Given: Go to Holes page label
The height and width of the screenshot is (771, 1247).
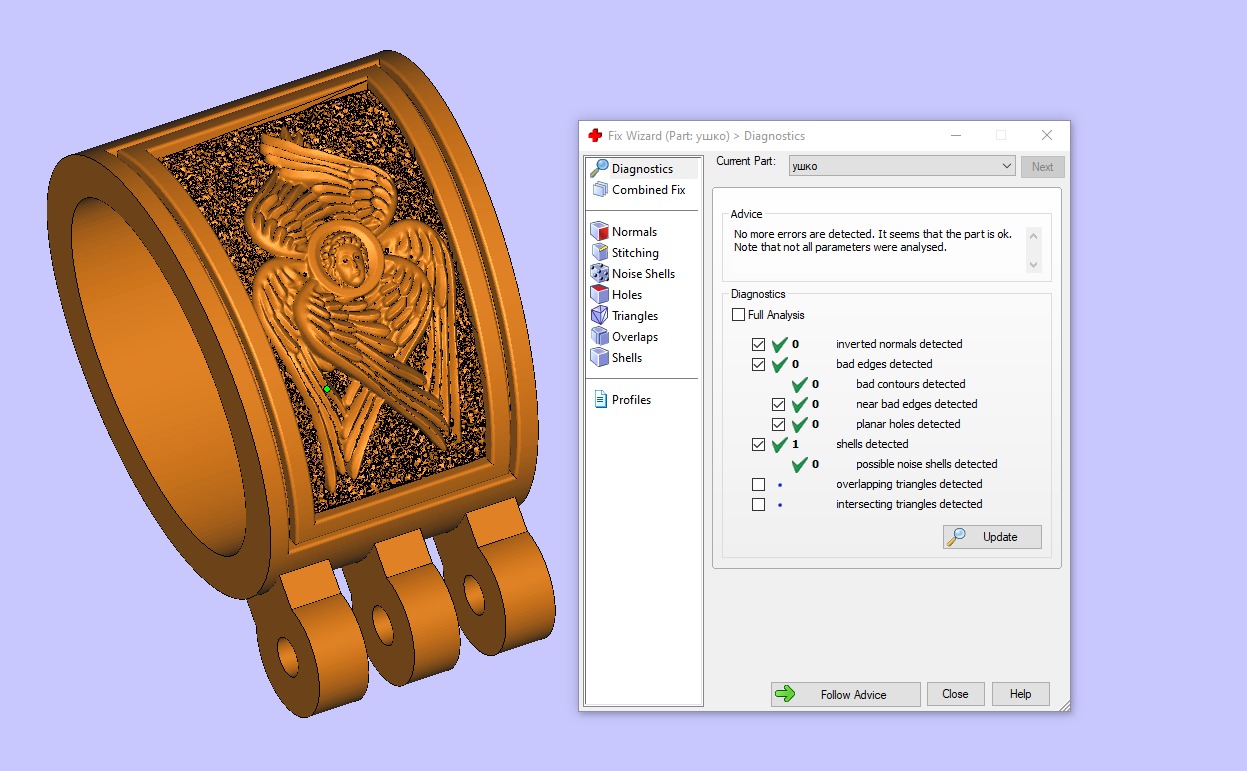Looking at the screenshot, I should (x=627, y=295).
